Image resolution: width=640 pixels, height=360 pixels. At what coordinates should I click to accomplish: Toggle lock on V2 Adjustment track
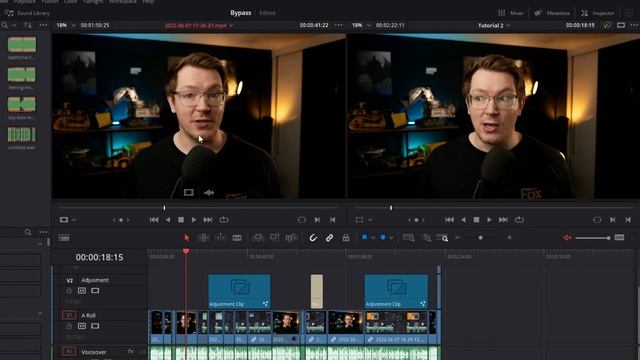[x=69, y=291]
